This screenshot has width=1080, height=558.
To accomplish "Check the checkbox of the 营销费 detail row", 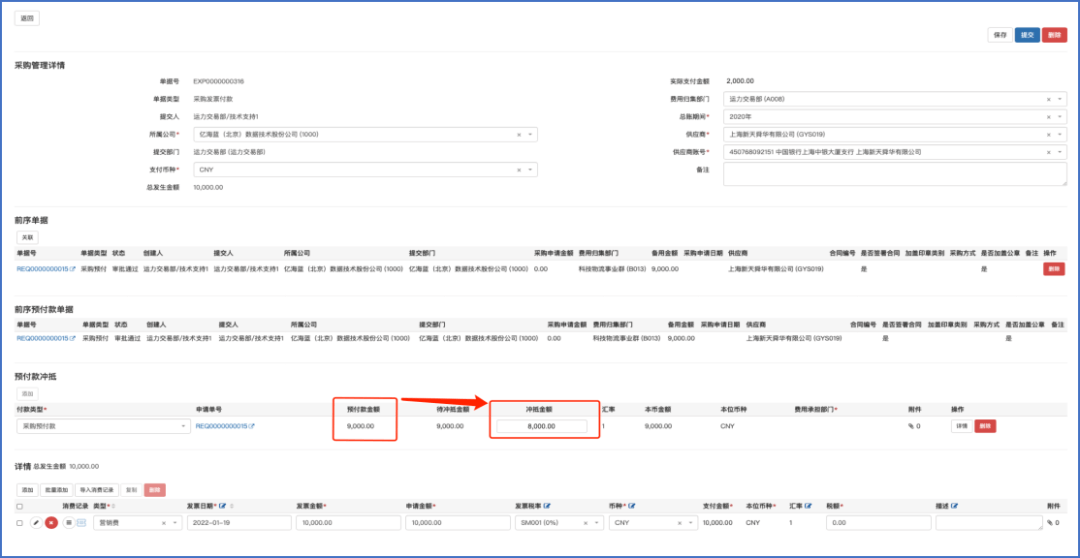I will coord(19,523).
